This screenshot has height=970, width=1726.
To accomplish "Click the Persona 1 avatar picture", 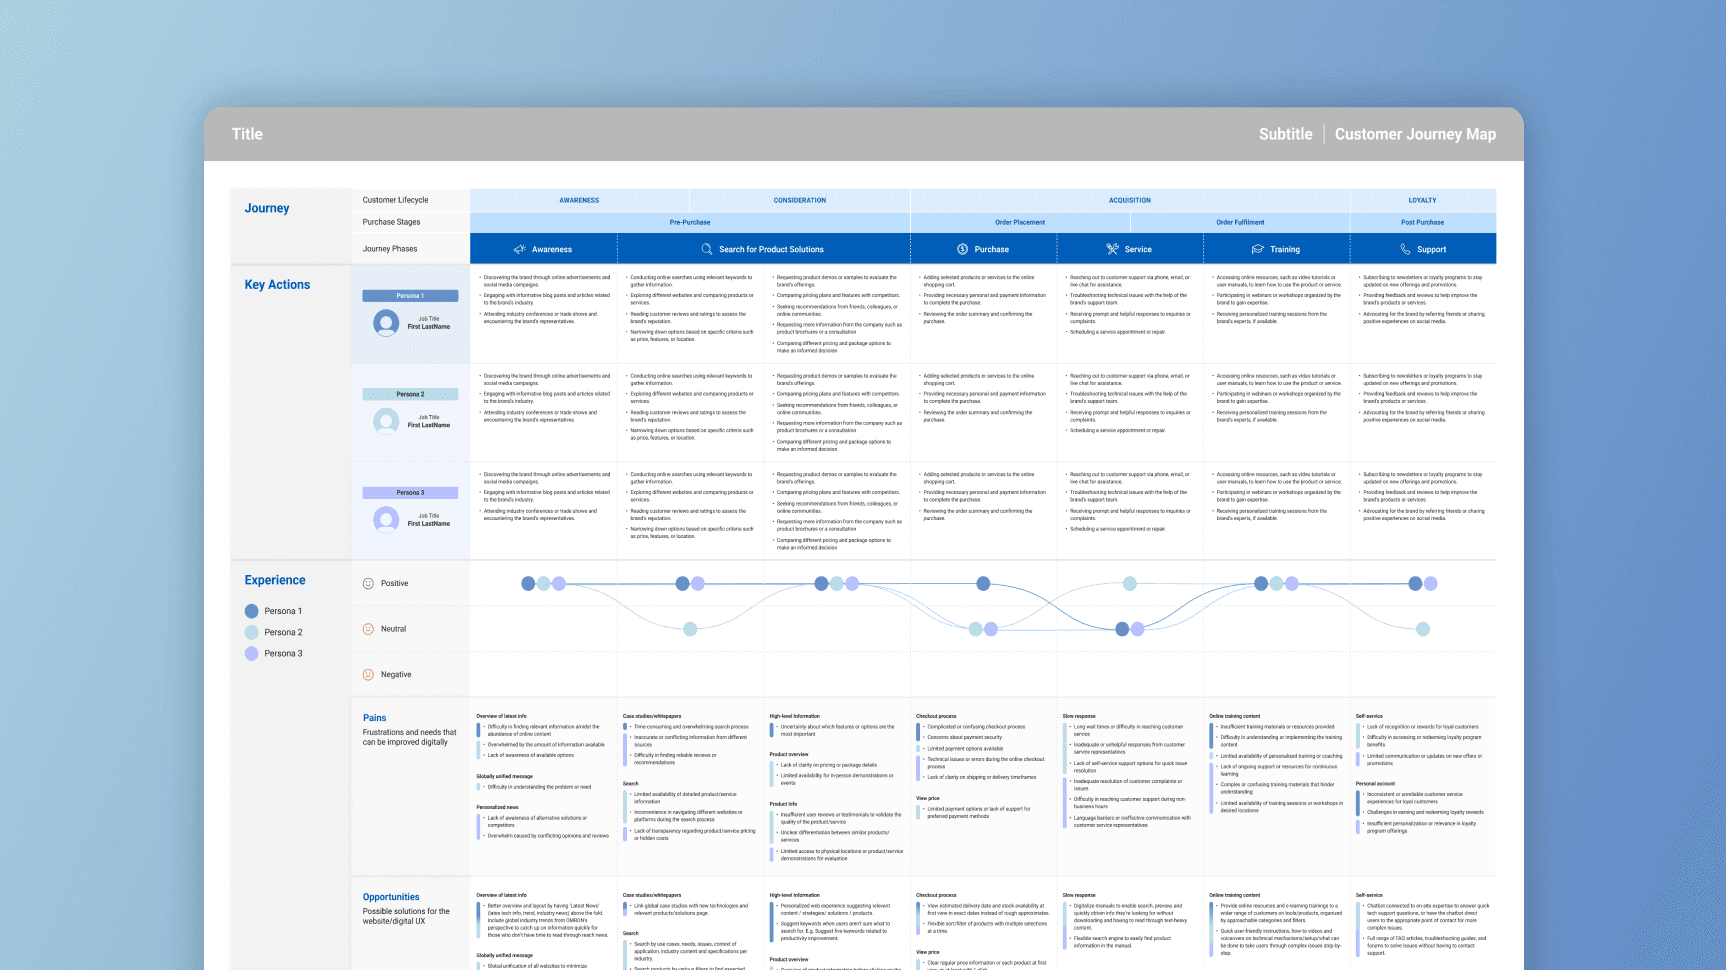I will [386, 323].
